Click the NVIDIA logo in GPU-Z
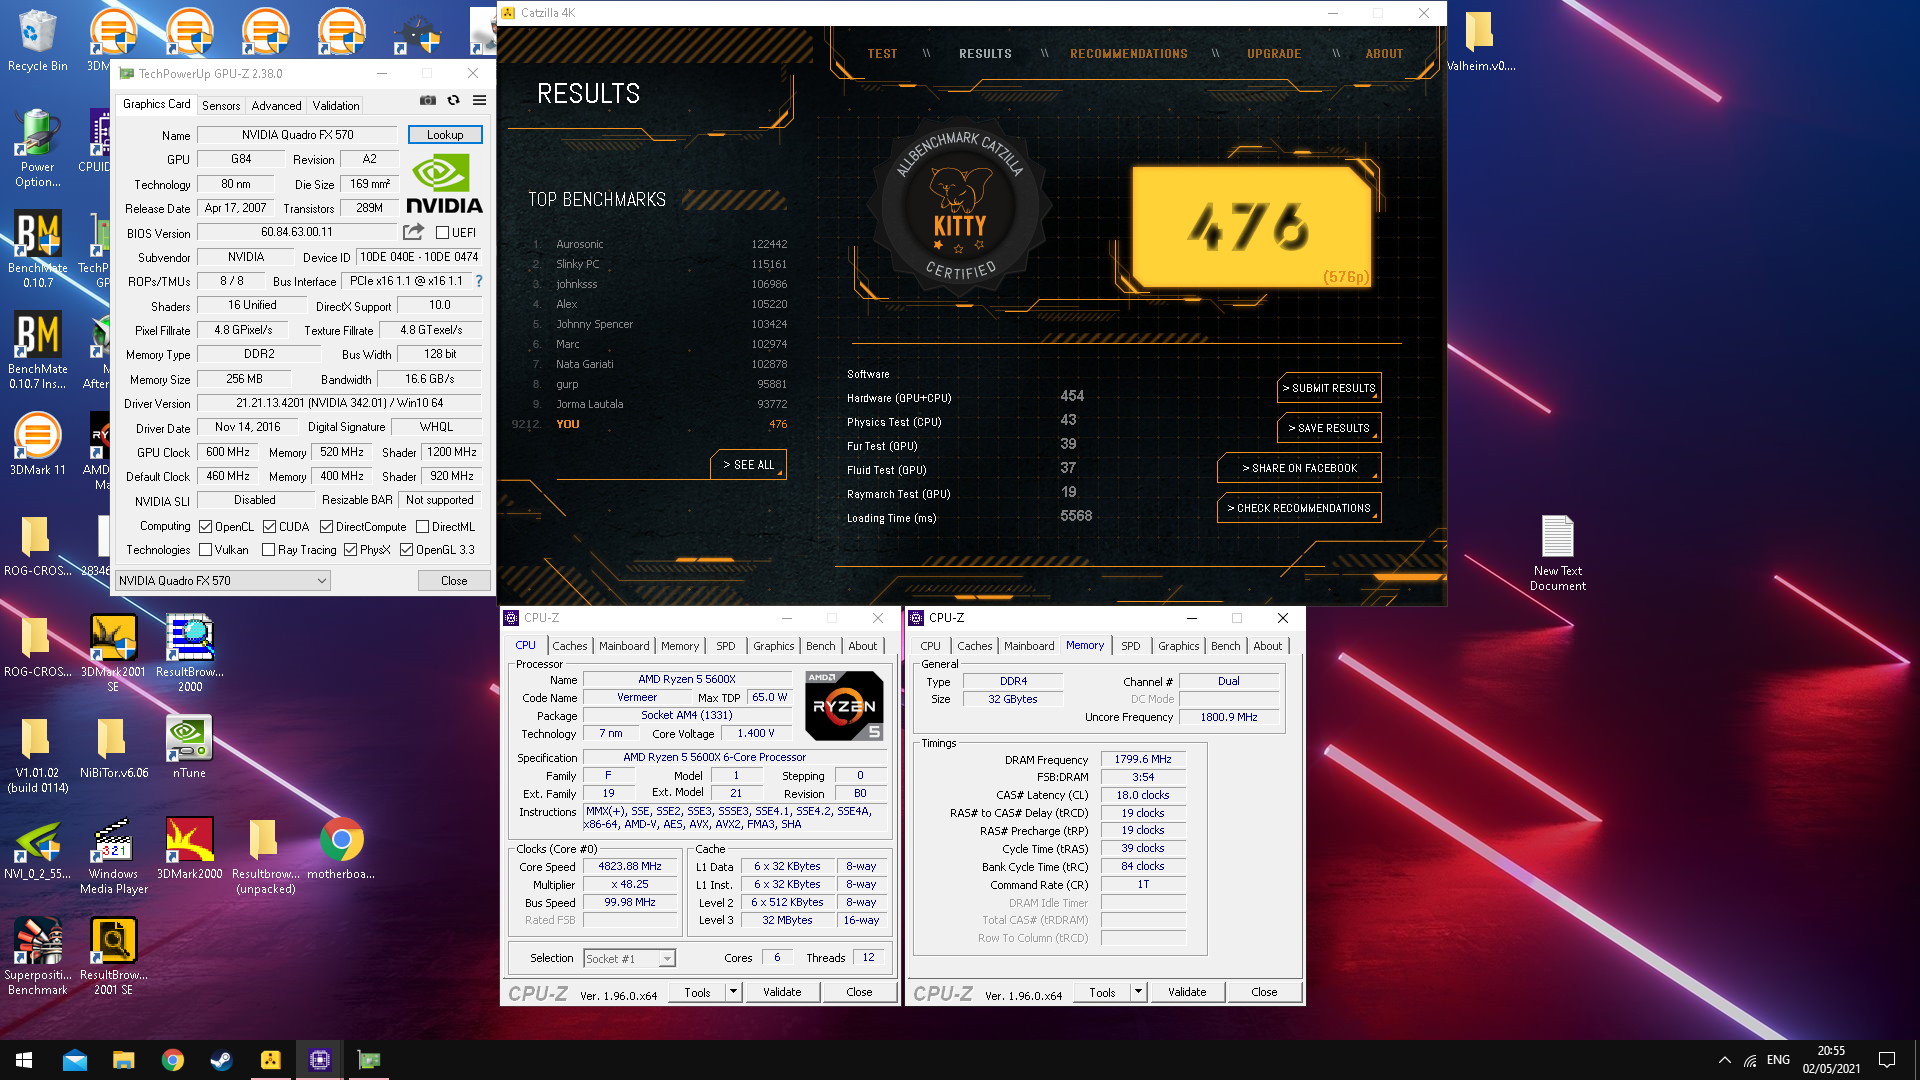 tap(444, 184)
